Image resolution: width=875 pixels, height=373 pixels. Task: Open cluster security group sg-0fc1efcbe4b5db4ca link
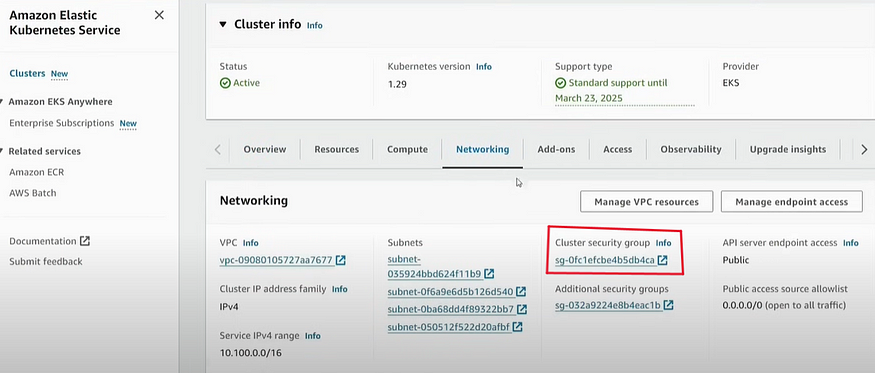point(605,260)
